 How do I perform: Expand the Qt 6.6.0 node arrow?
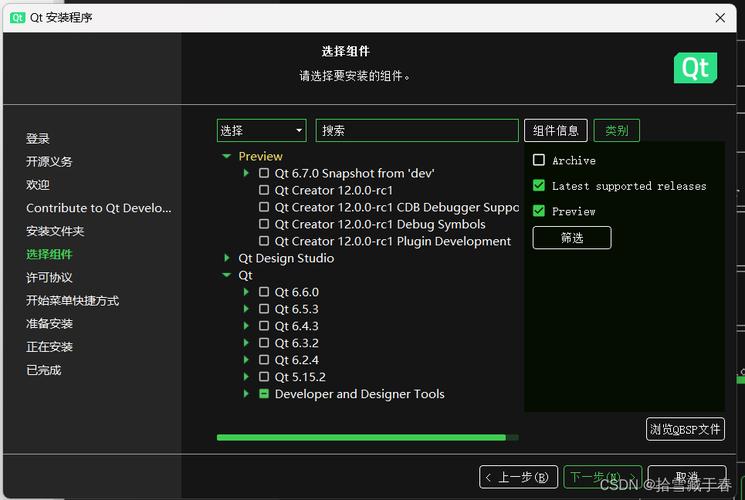246,292
